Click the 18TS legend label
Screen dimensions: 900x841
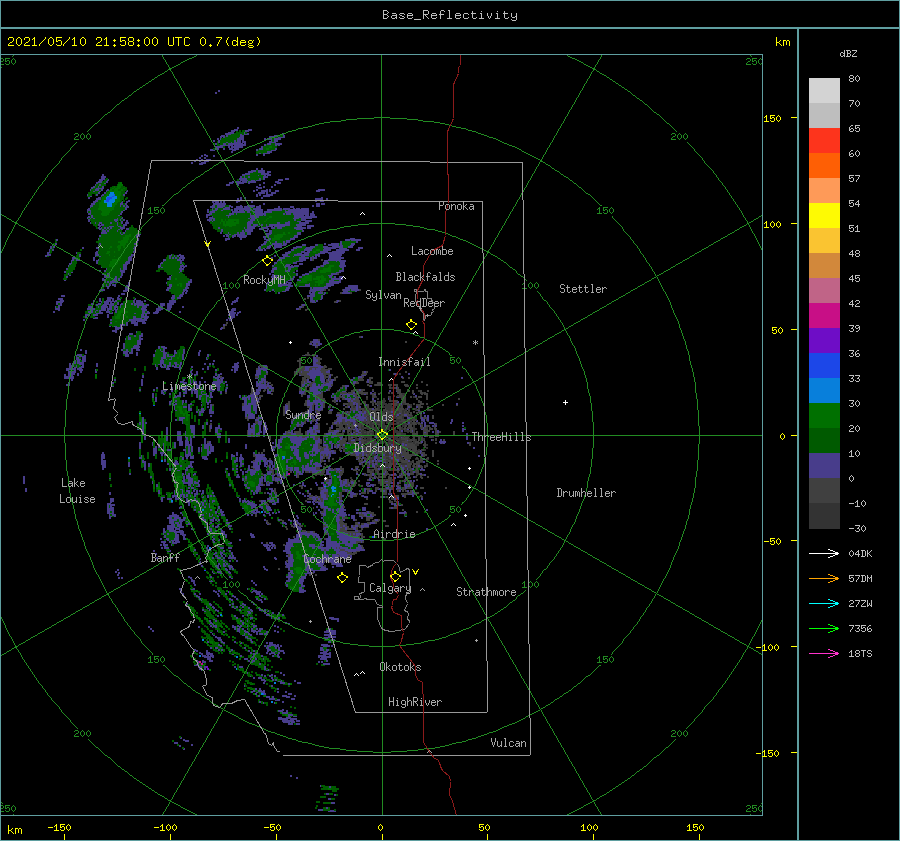coord(860,653)
